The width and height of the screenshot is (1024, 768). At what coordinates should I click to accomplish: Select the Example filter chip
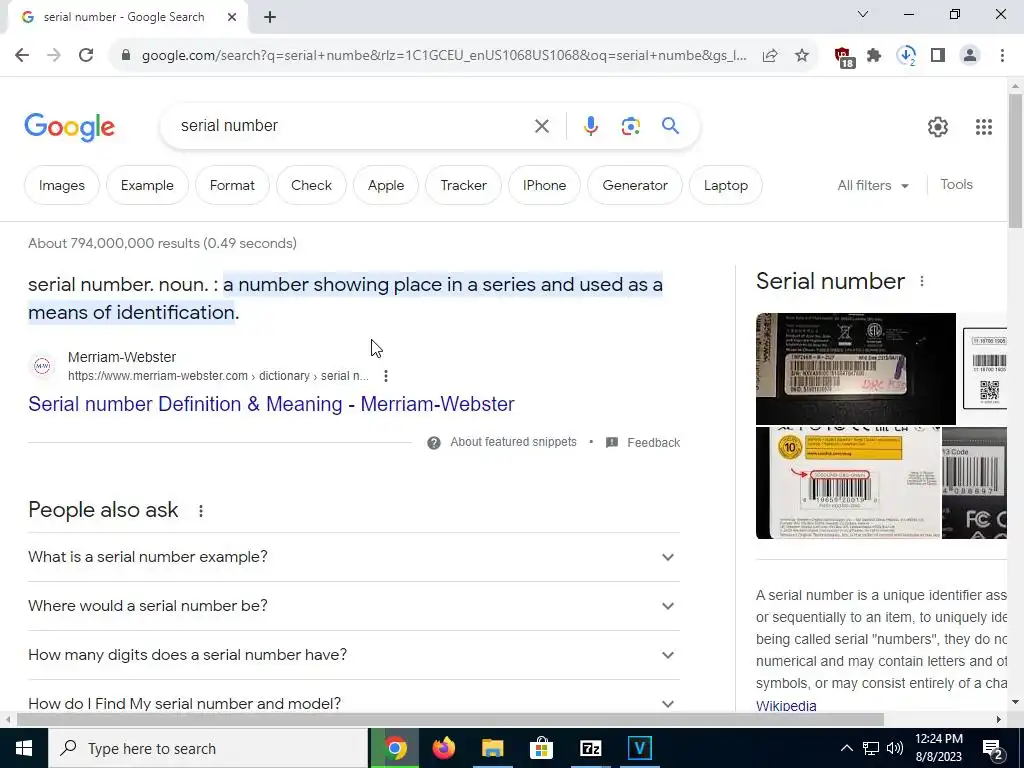(x=147, y=185)
